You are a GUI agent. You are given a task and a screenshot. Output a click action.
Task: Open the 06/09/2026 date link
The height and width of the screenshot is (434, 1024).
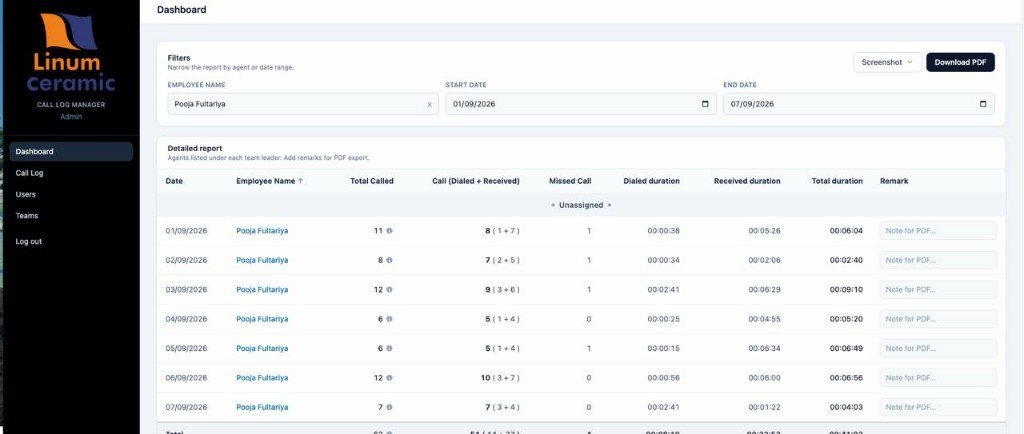(186, 378)
